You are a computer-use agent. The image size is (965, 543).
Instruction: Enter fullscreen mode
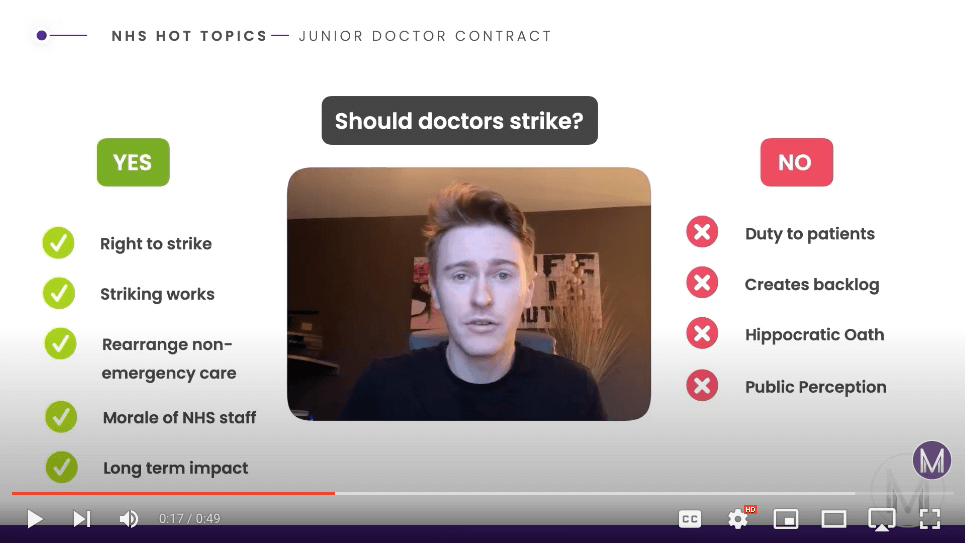pyautogui.click(x=930, y=519)
